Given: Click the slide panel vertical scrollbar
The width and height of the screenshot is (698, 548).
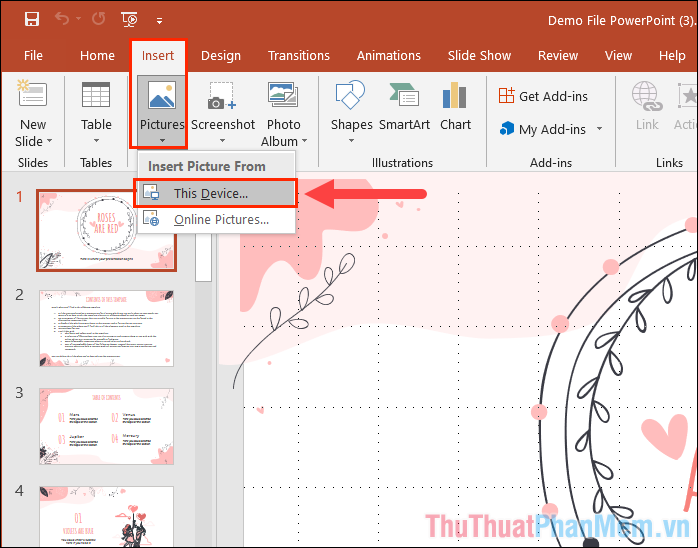Looking at the screenshot, I should (203, 257).
